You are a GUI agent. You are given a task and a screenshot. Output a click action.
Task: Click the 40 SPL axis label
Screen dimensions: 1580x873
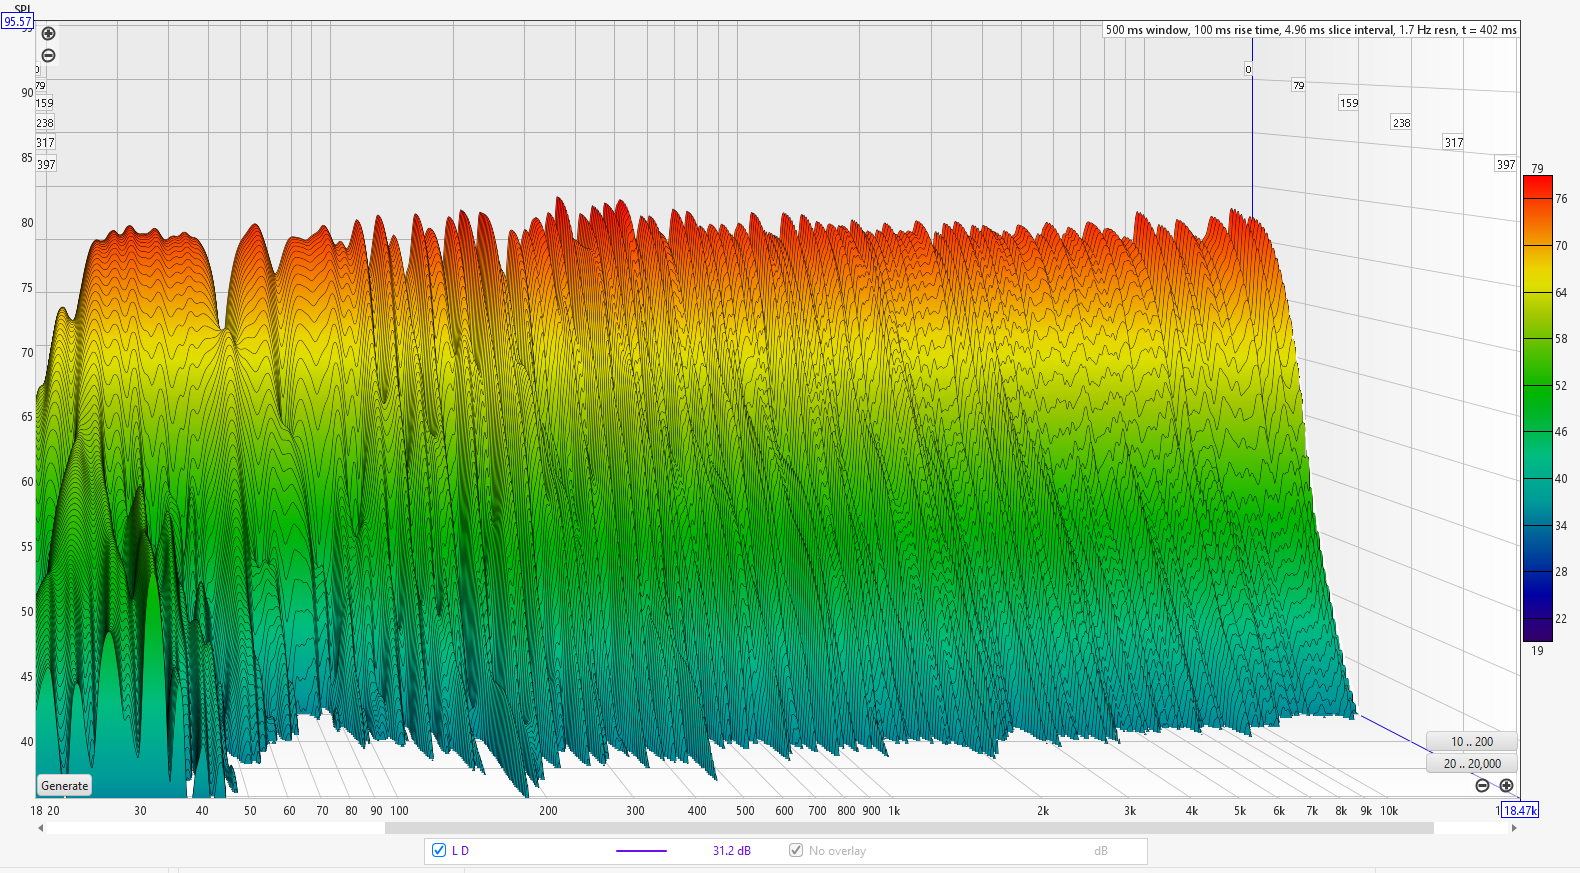pos(27,742)
